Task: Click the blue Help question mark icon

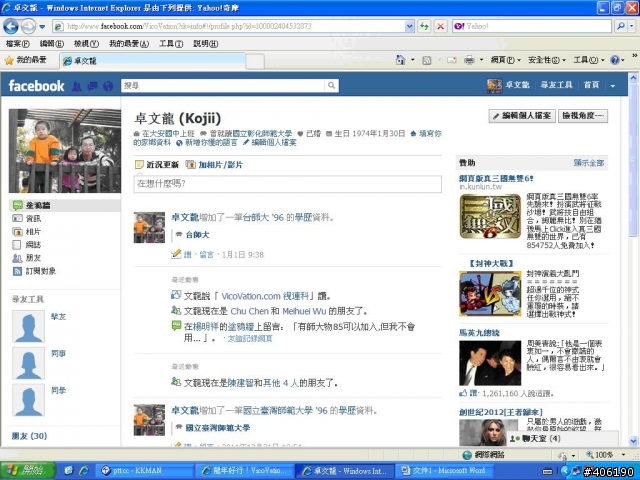Action: [x=615, y=60]
